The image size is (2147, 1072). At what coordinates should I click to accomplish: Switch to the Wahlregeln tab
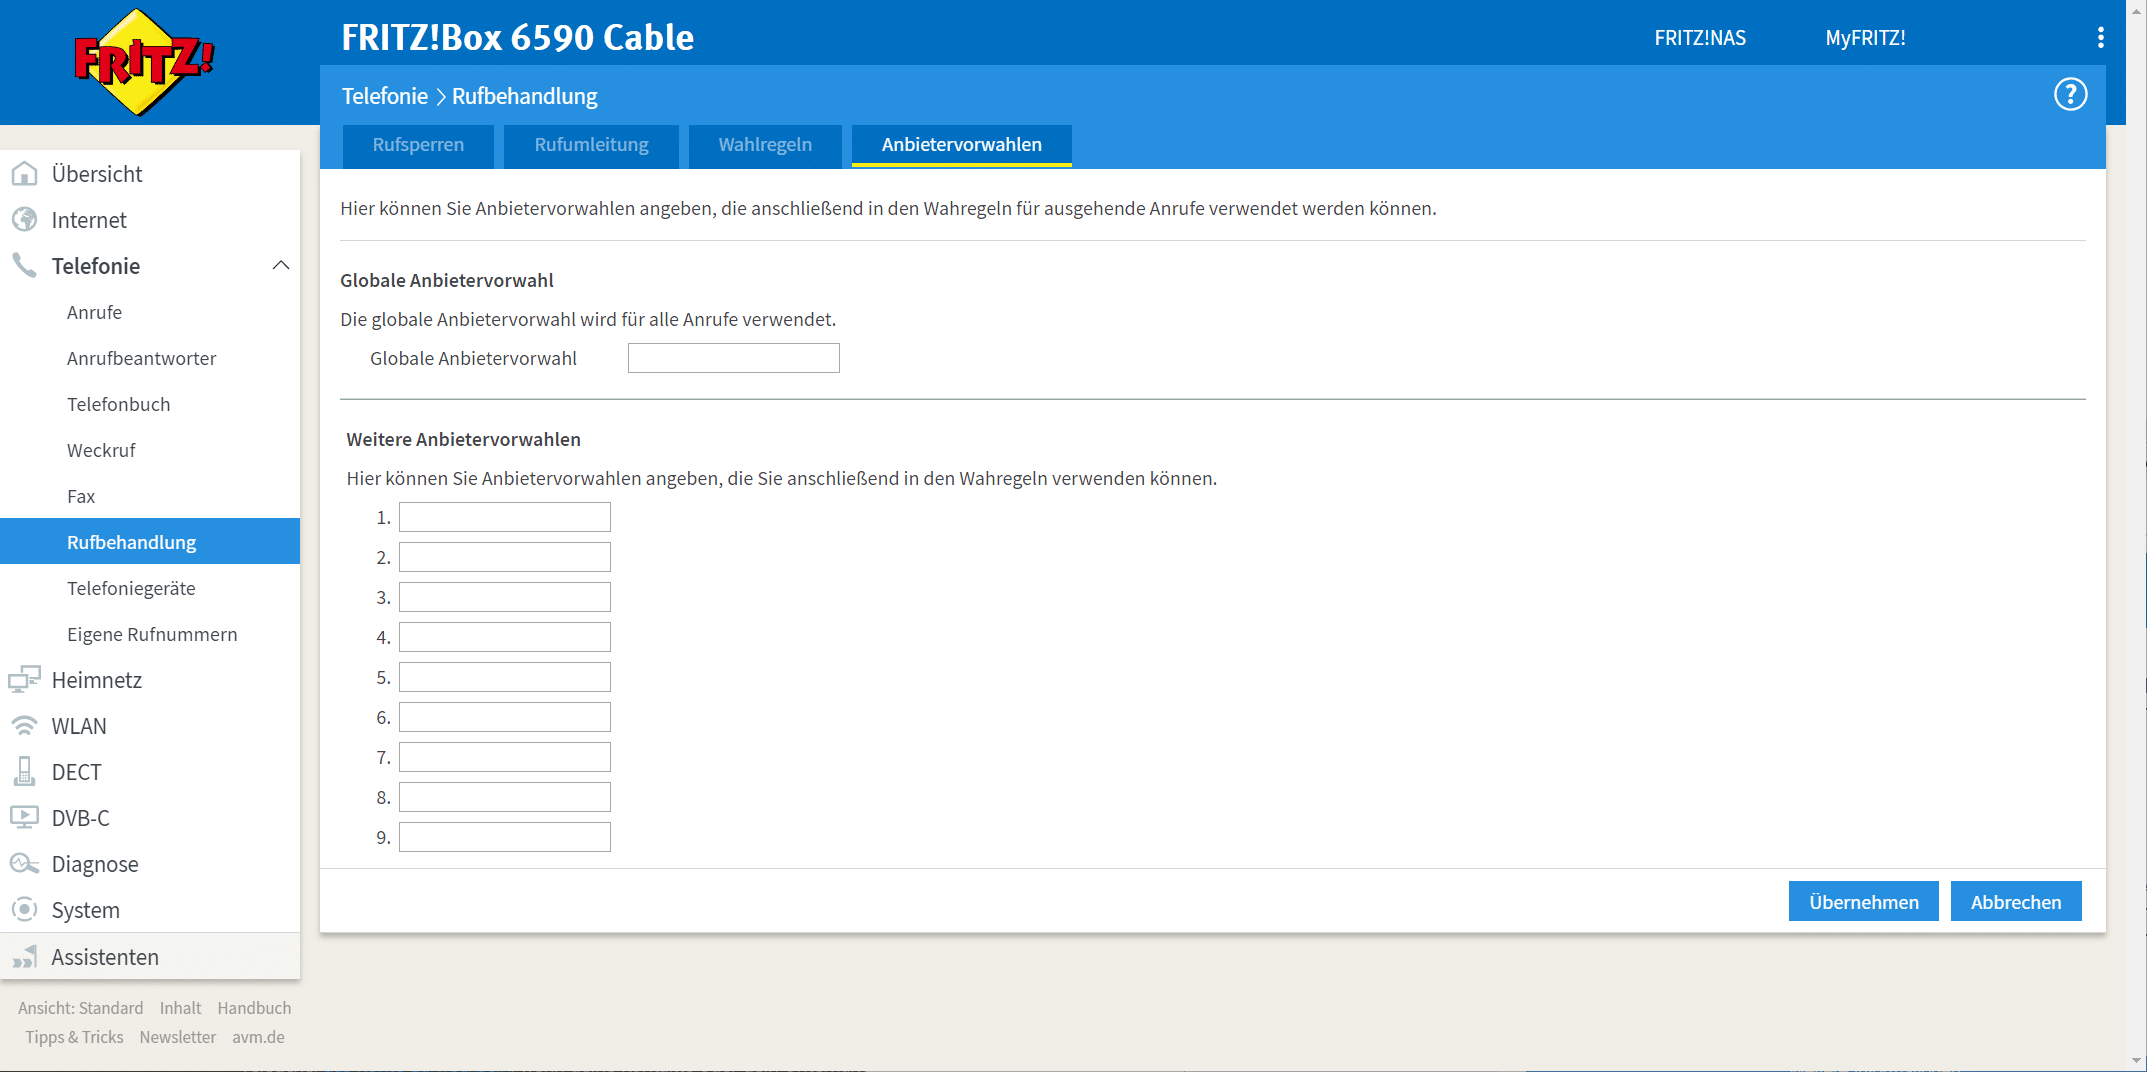[x=765, y=145]
